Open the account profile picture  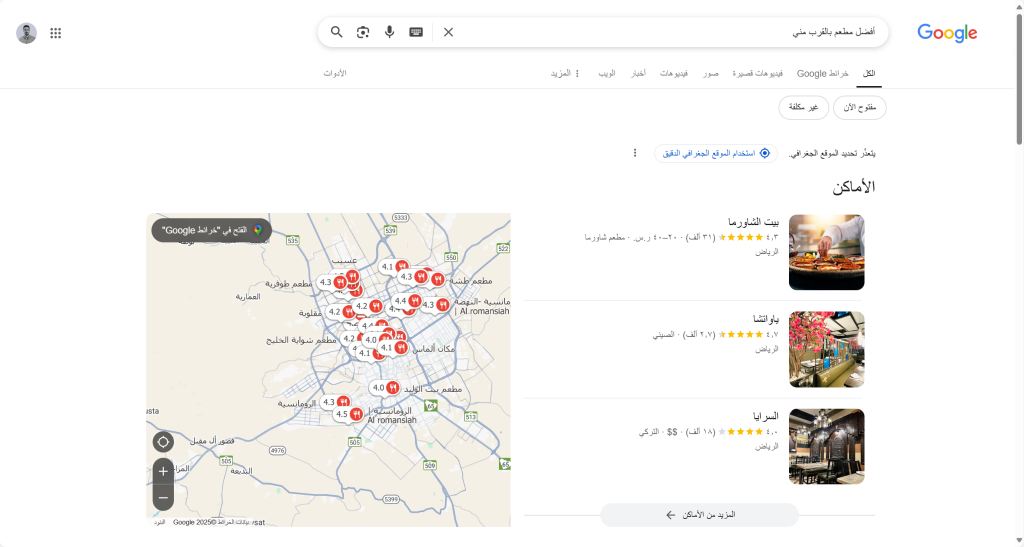[26, 33]
